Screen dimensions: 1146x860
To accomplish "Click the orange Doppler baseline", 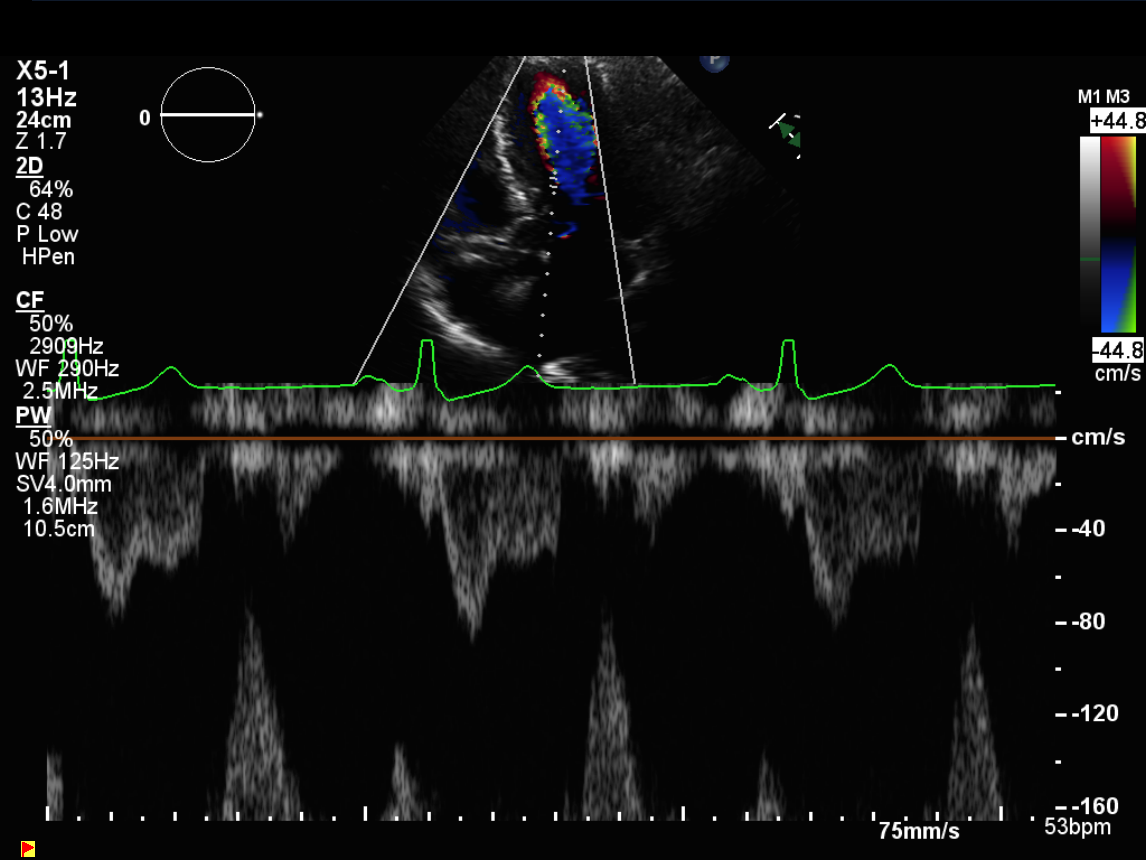I will [x=560, y=438].
